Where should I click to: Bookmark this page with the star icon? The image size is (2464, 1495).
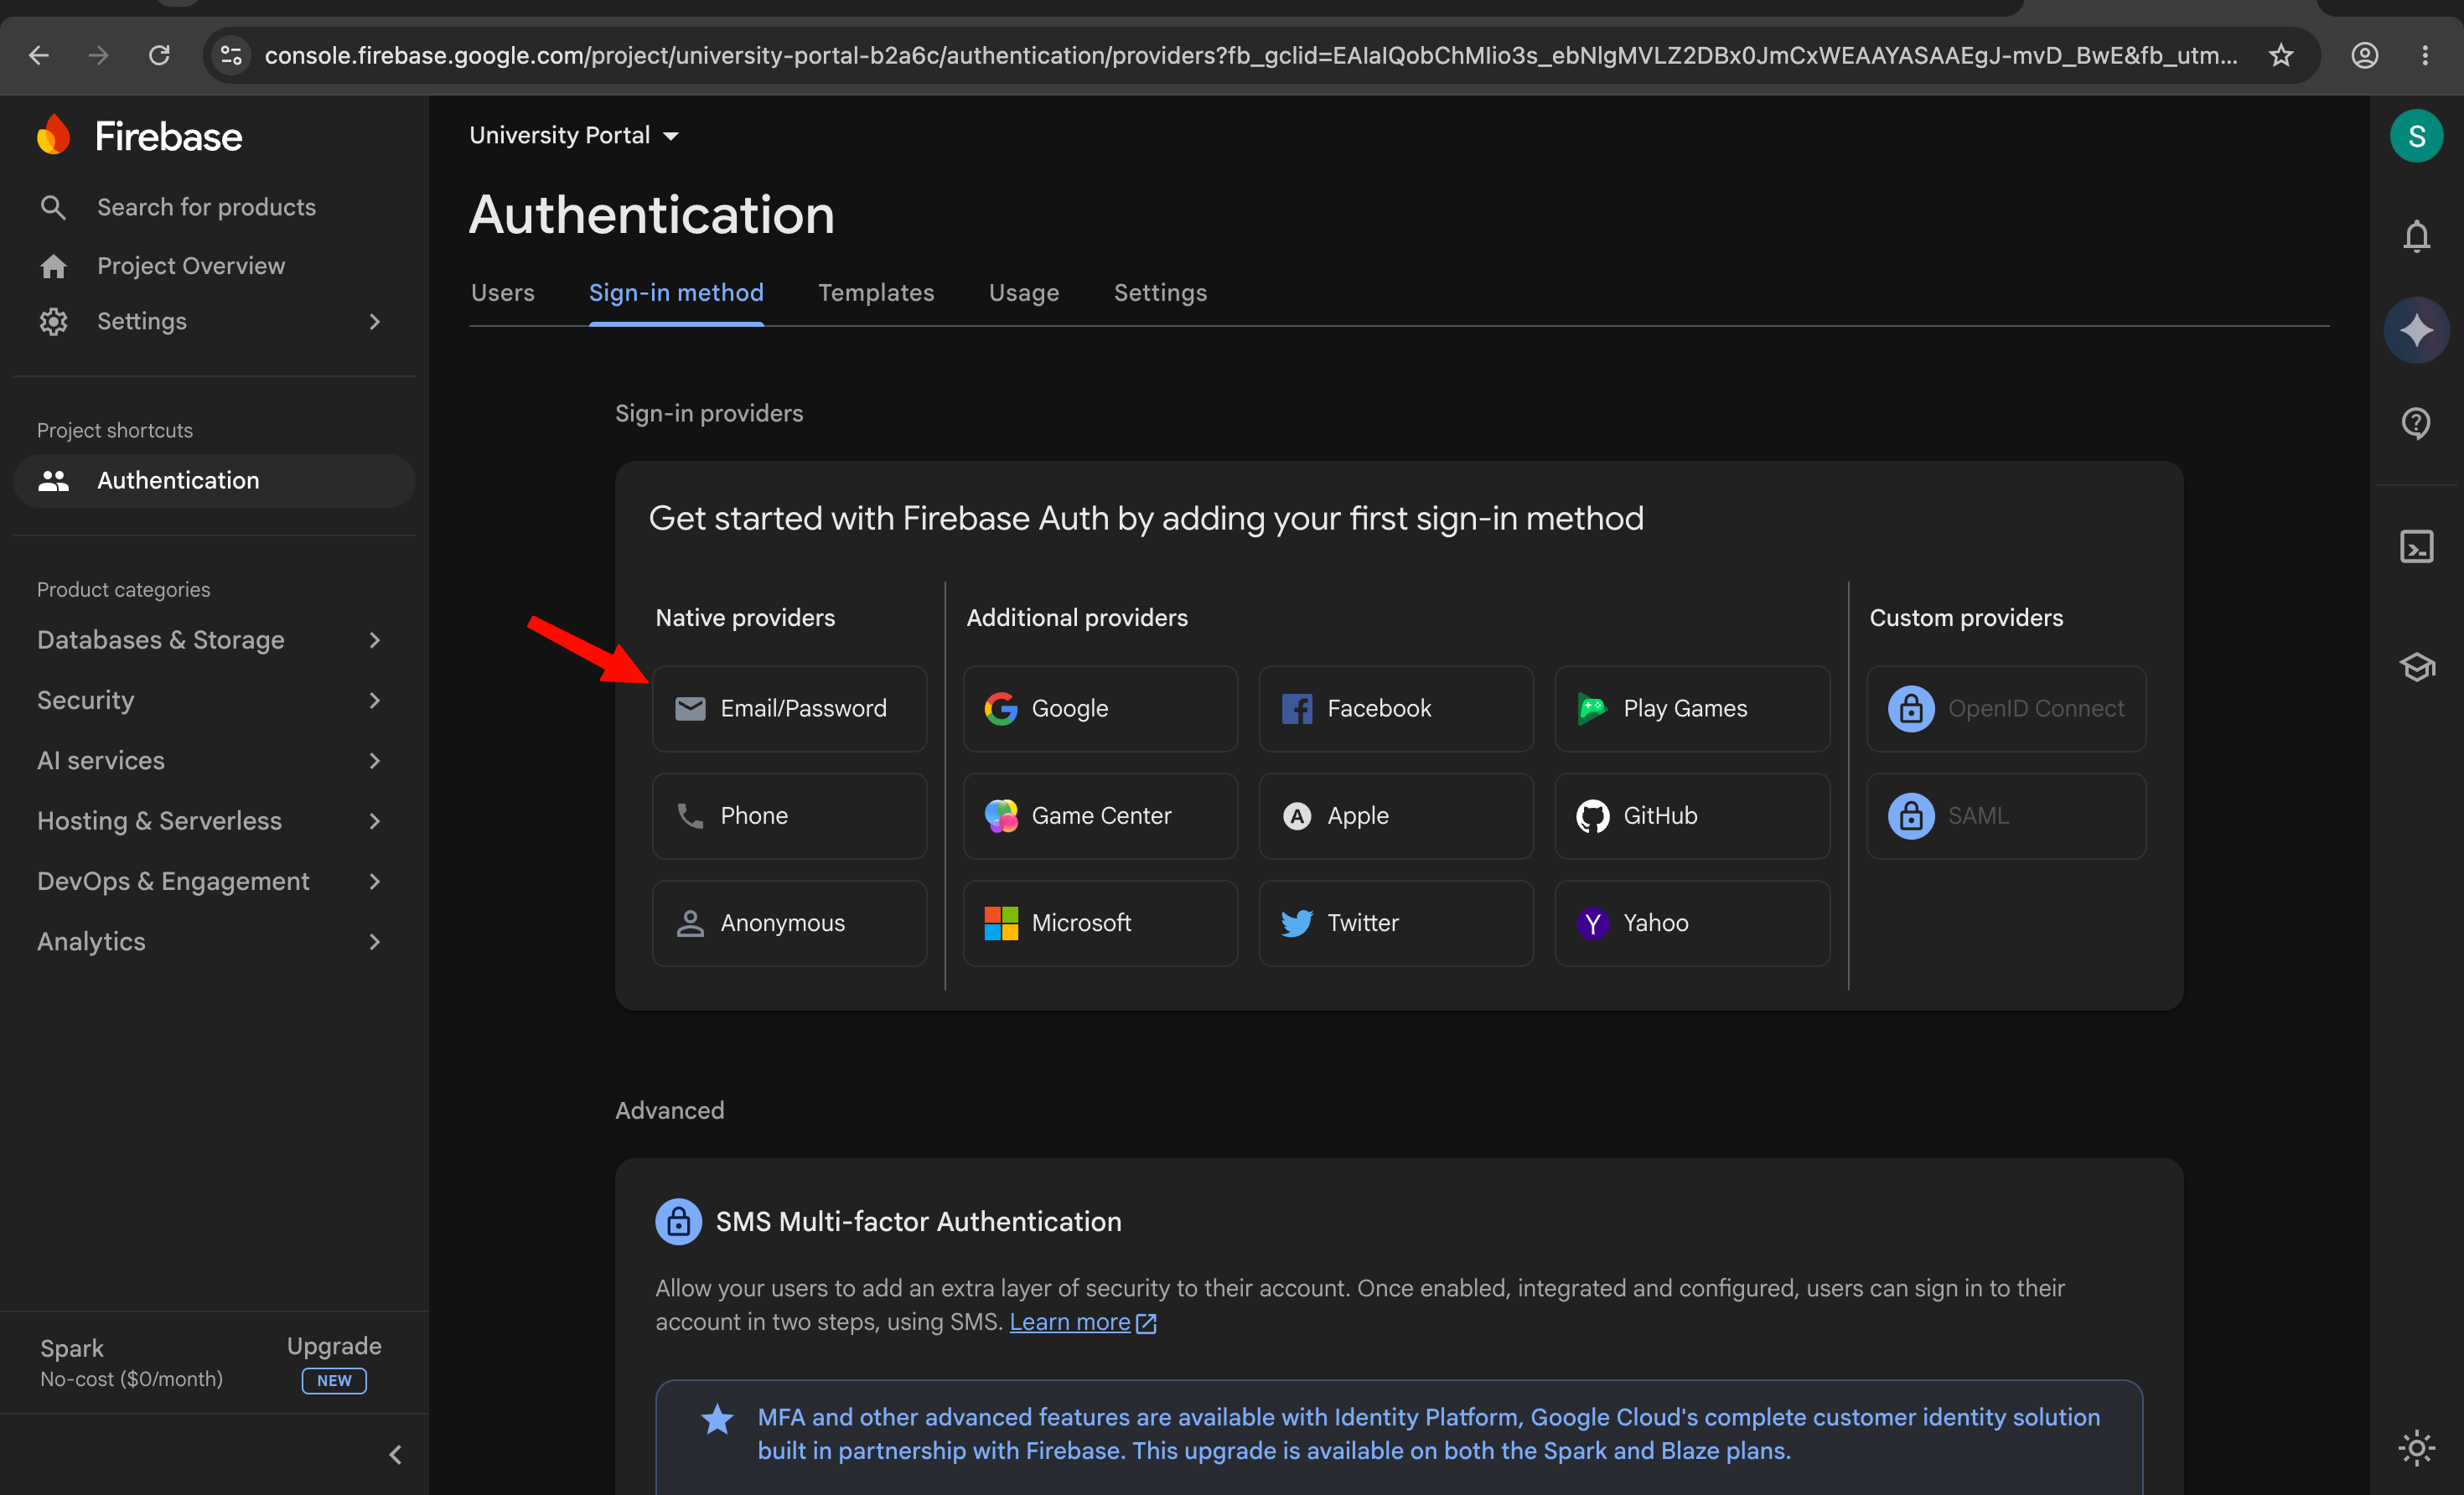[x=2281, y=55]
